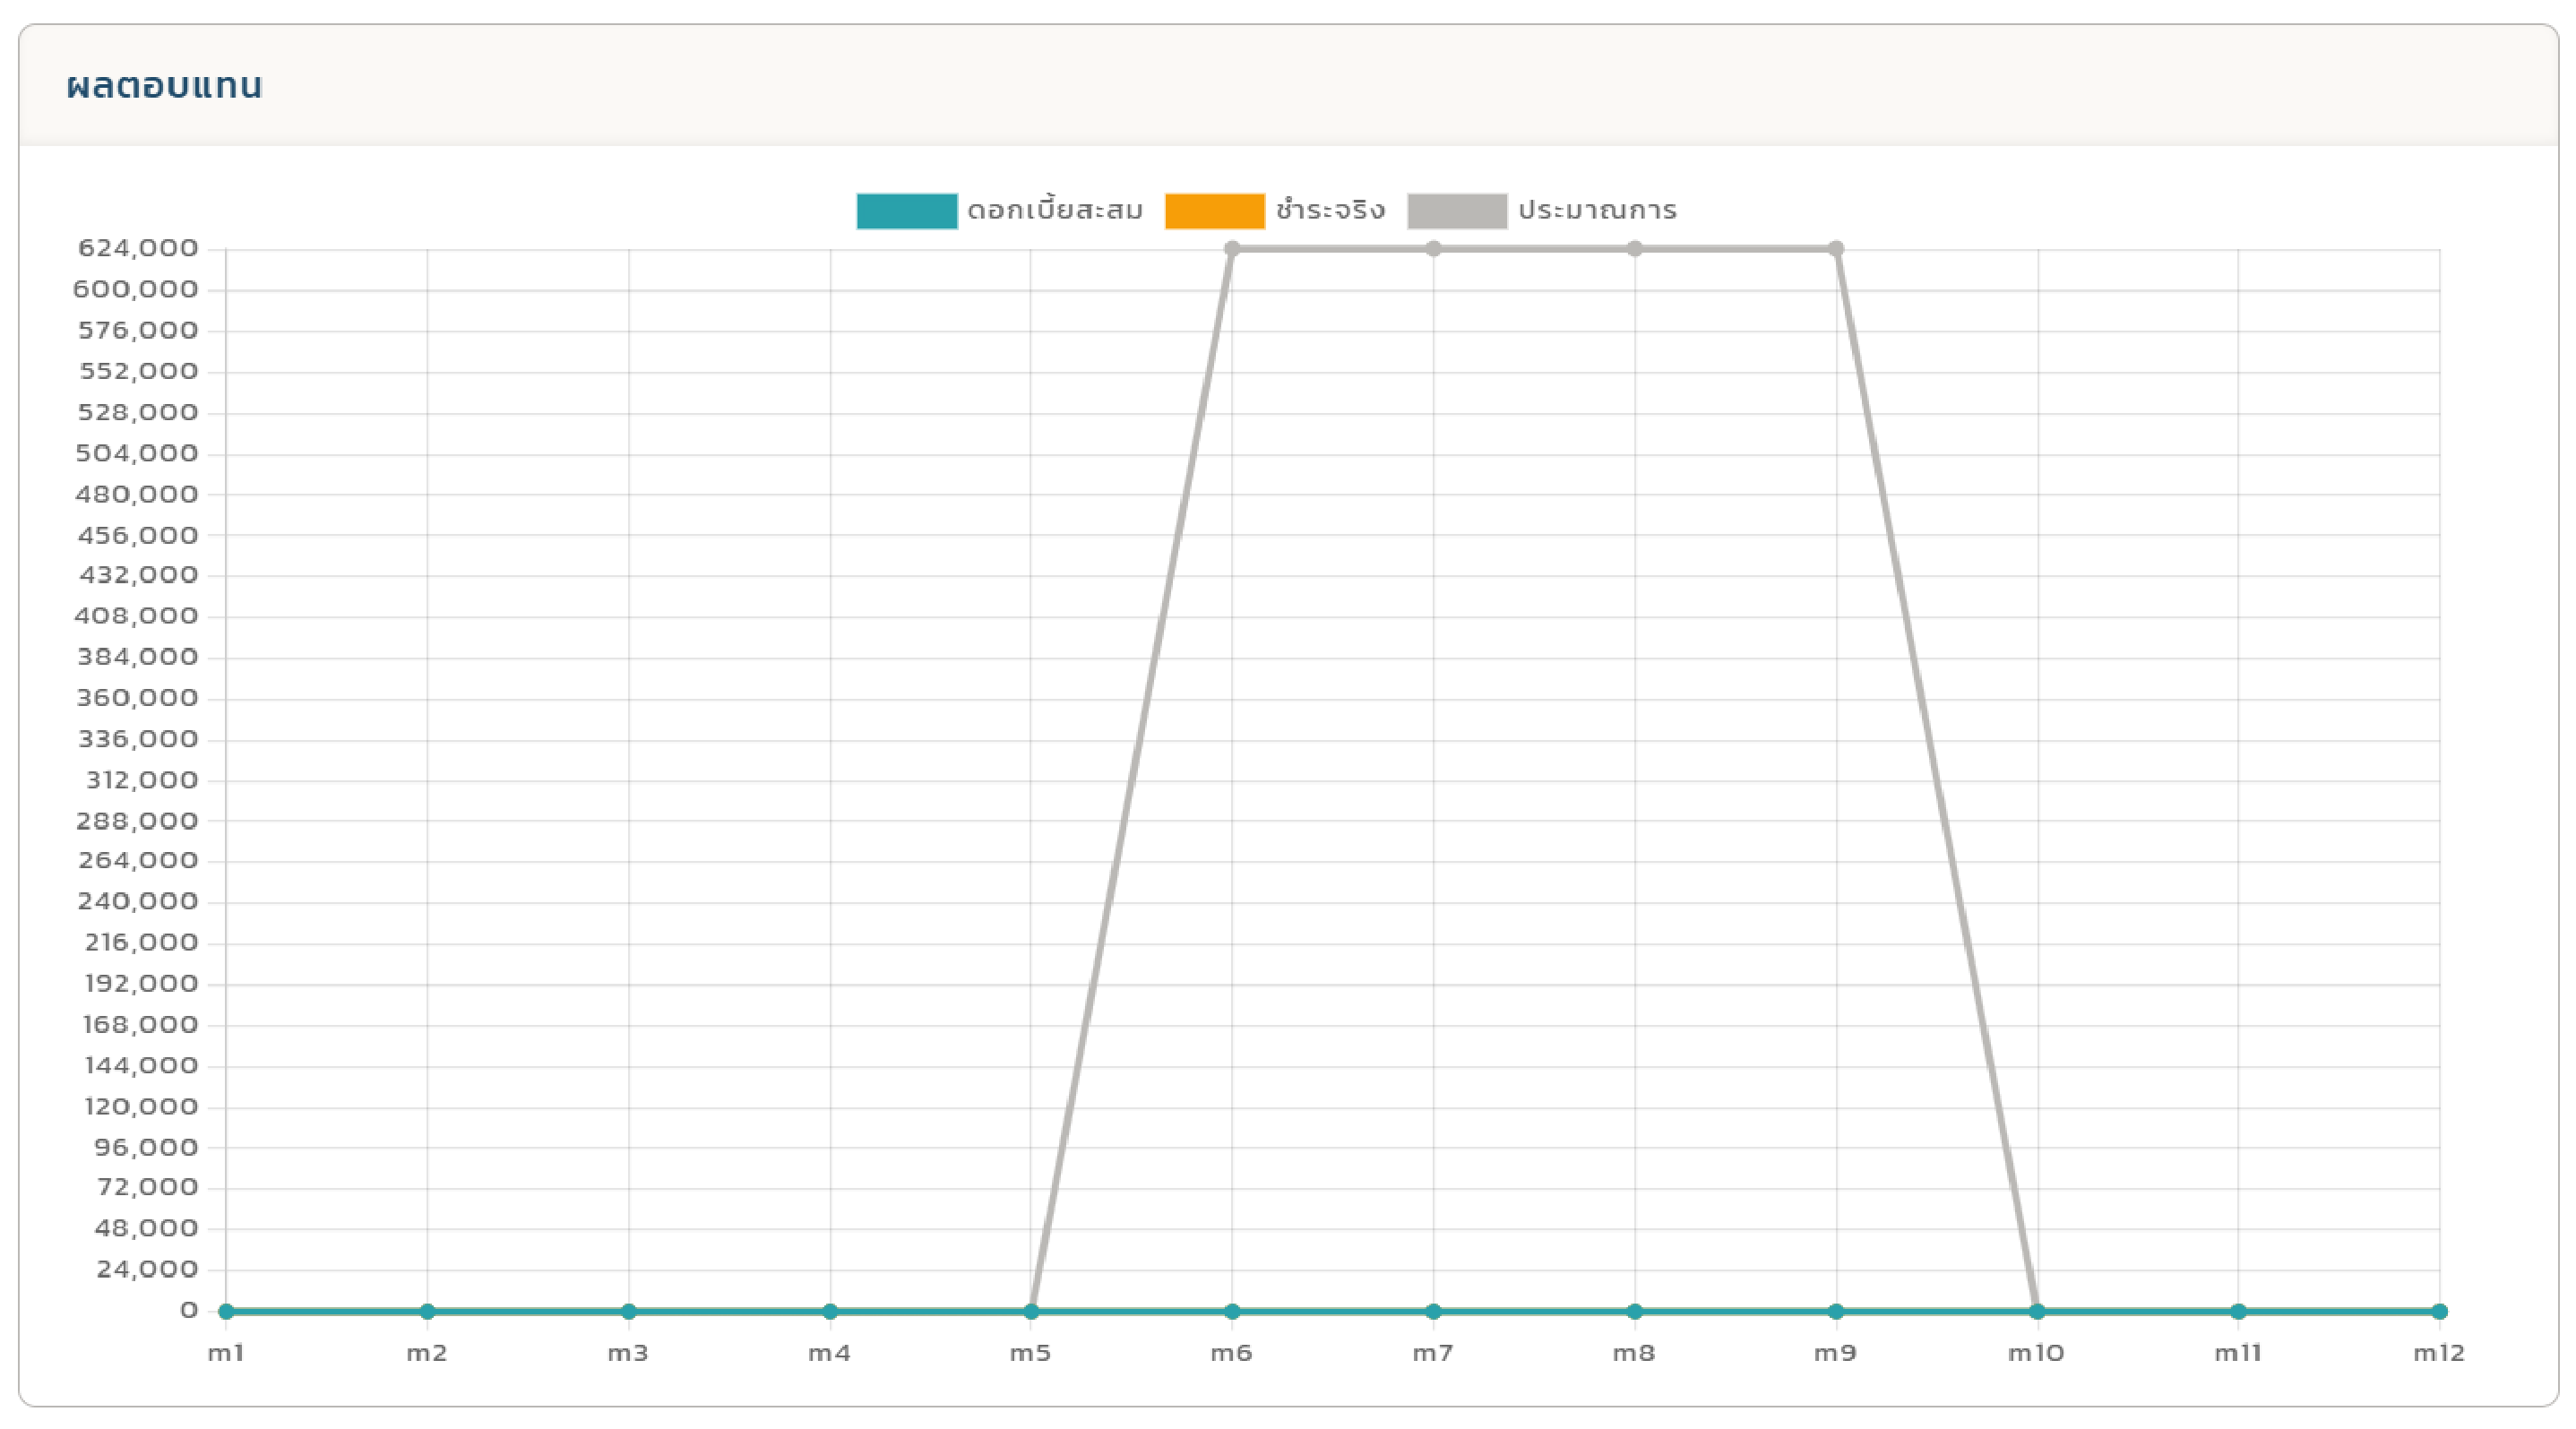Click the teal data point at m3
Image resolution: width=2576 pixels, height=1429 pixels.
pos(628,1311)
